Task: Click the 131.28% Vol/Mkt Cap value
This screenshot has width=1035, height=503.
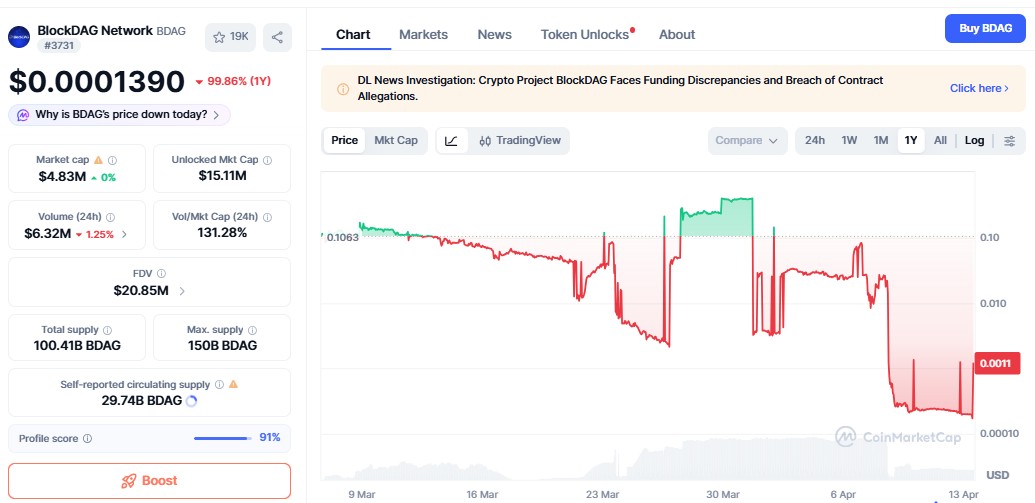Action: pyautogui.click(x=222, y=232)
